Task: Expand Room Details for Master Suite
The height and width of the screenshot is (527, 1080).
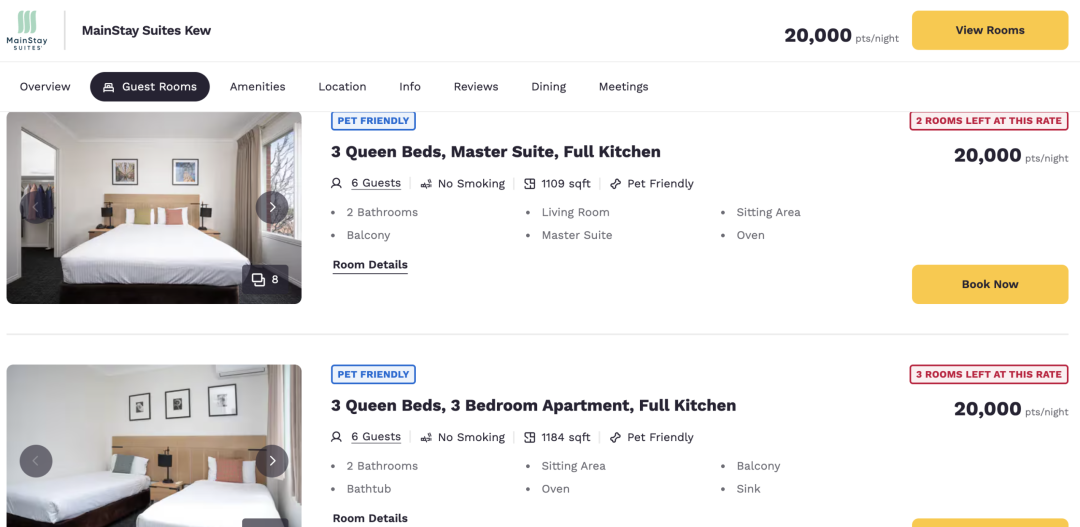Action: [370, 265]
